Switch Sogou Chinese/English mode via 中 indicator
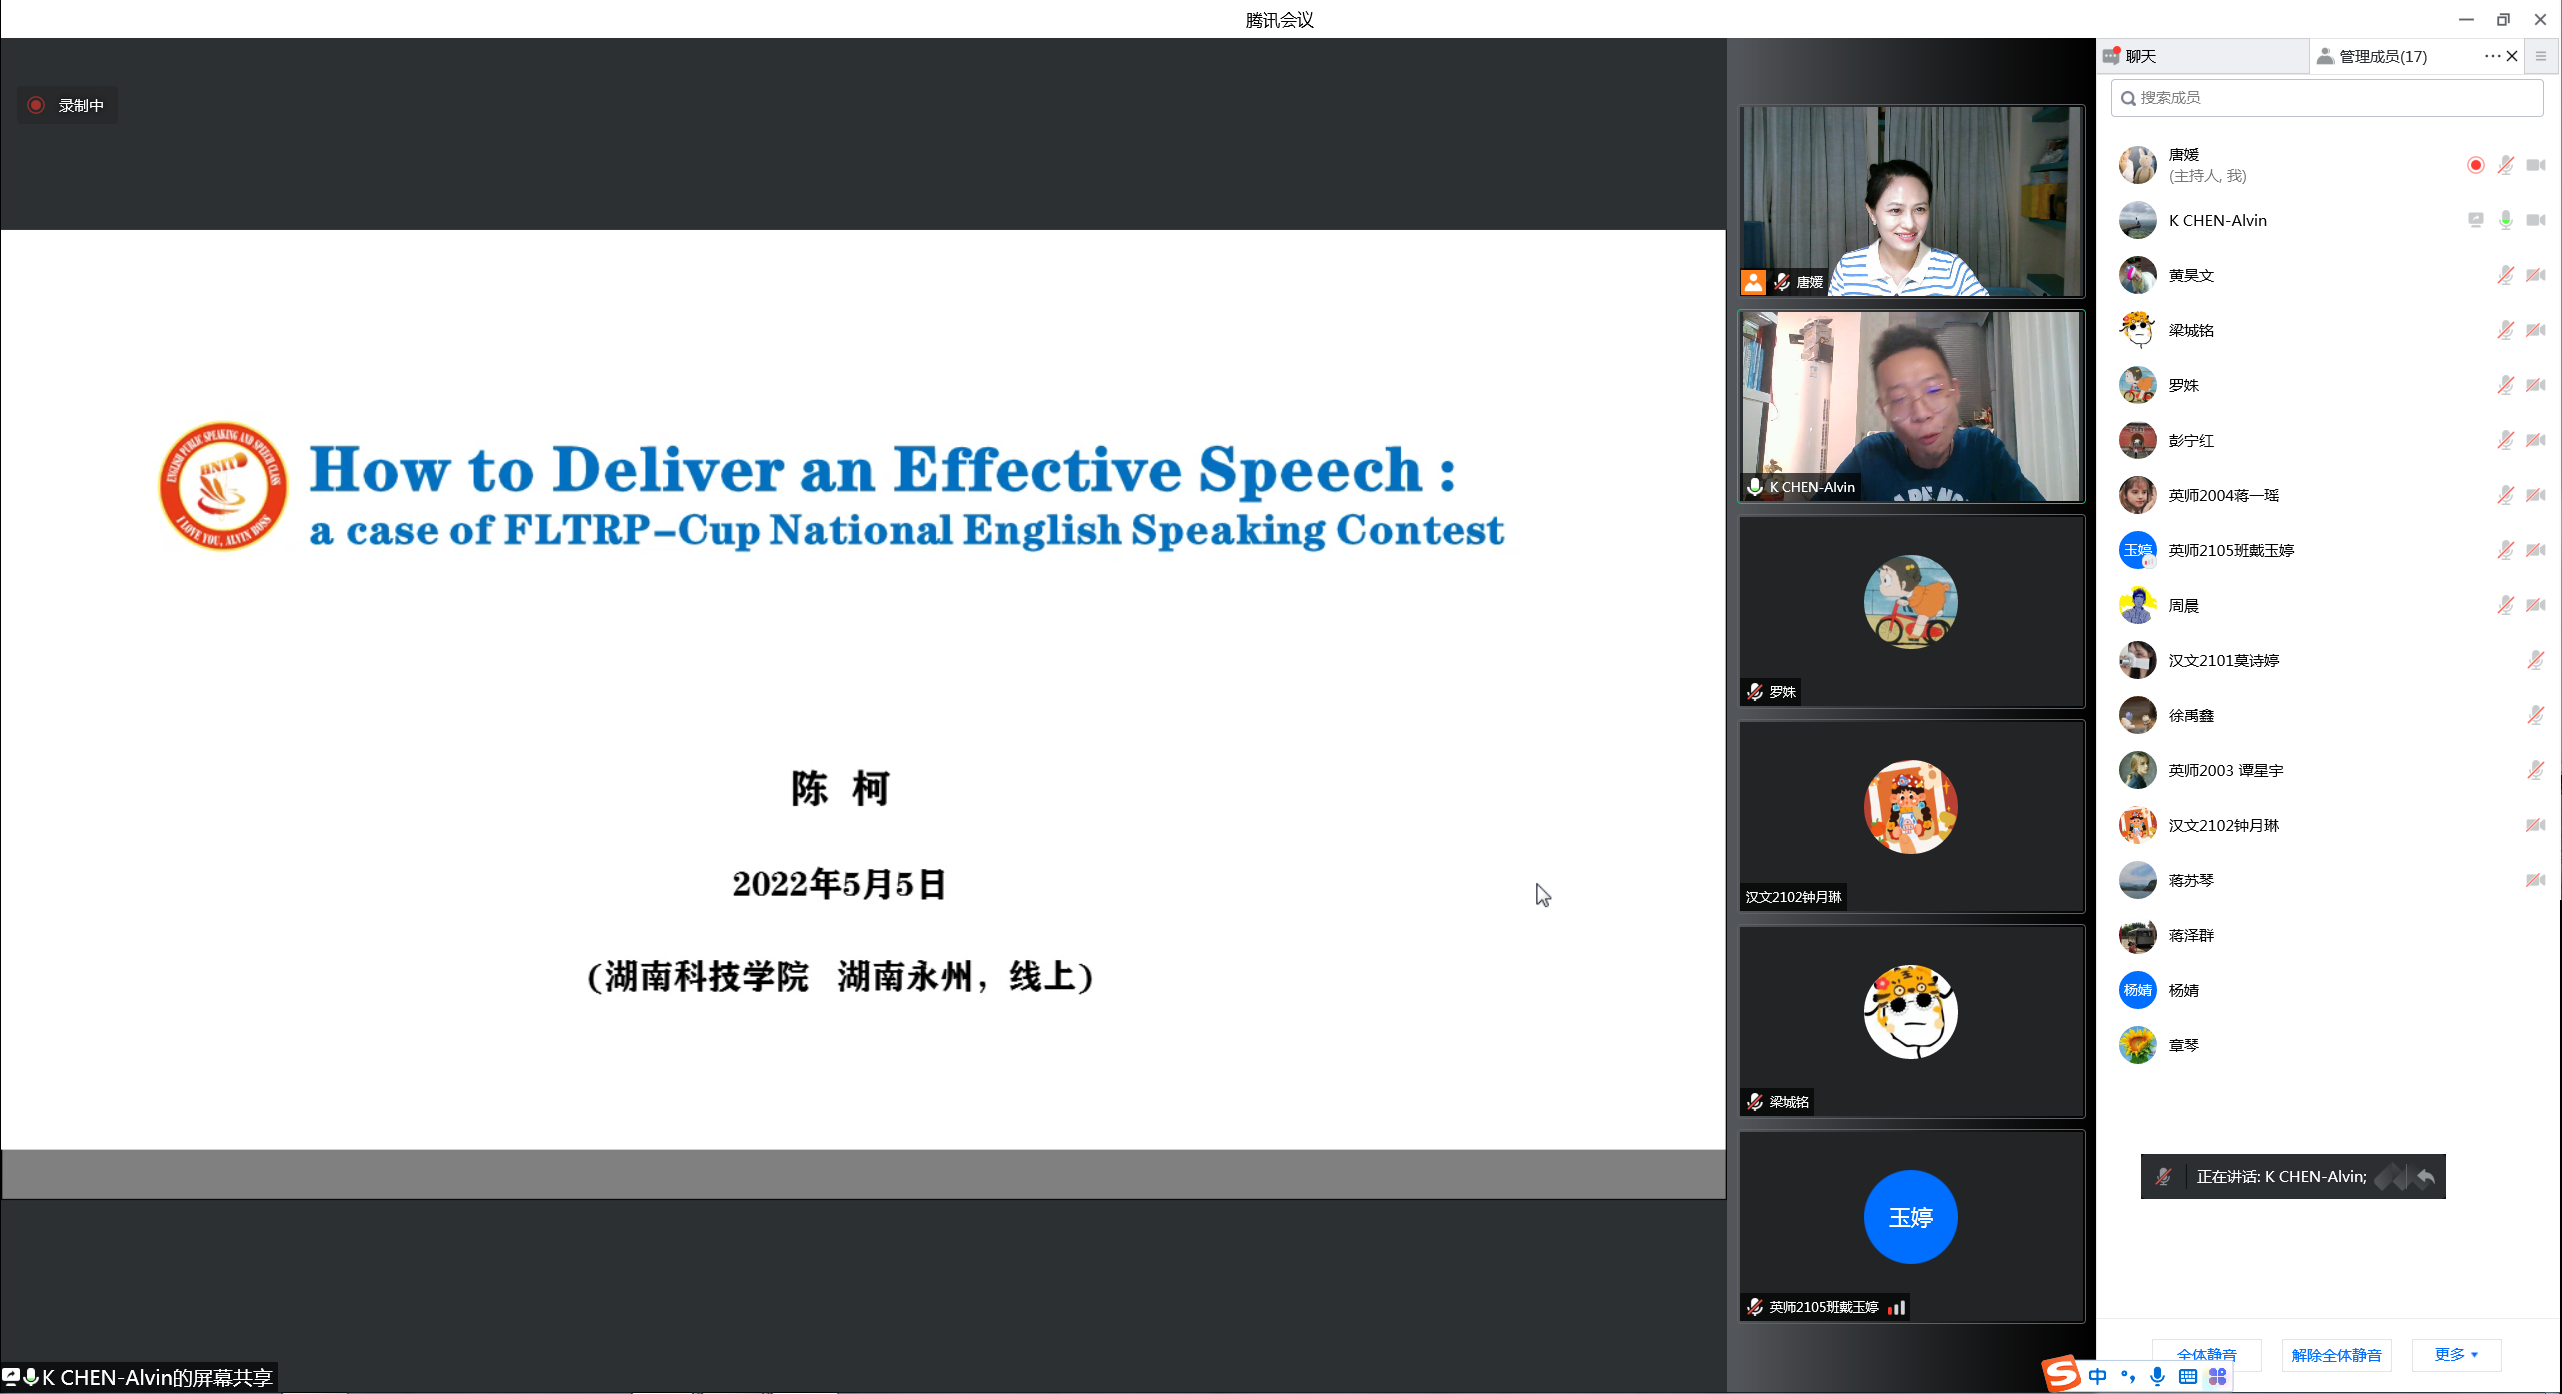 (2097, 1376)
